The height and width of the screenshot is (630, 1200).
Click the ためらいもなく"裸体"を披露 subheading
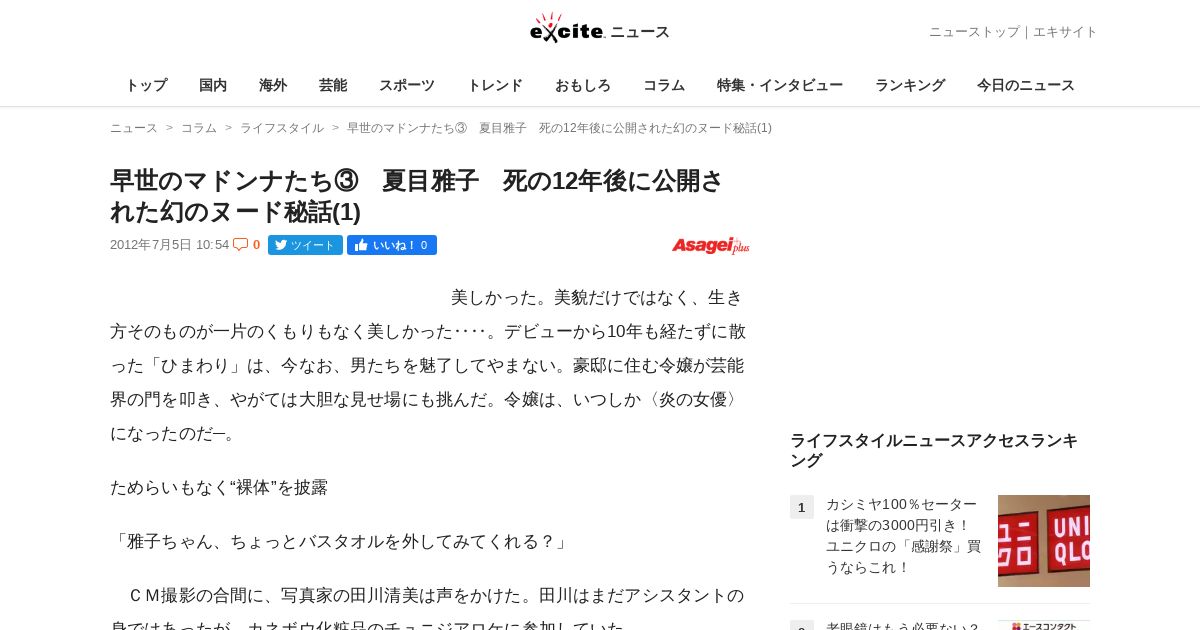click(x=219, y=488)
